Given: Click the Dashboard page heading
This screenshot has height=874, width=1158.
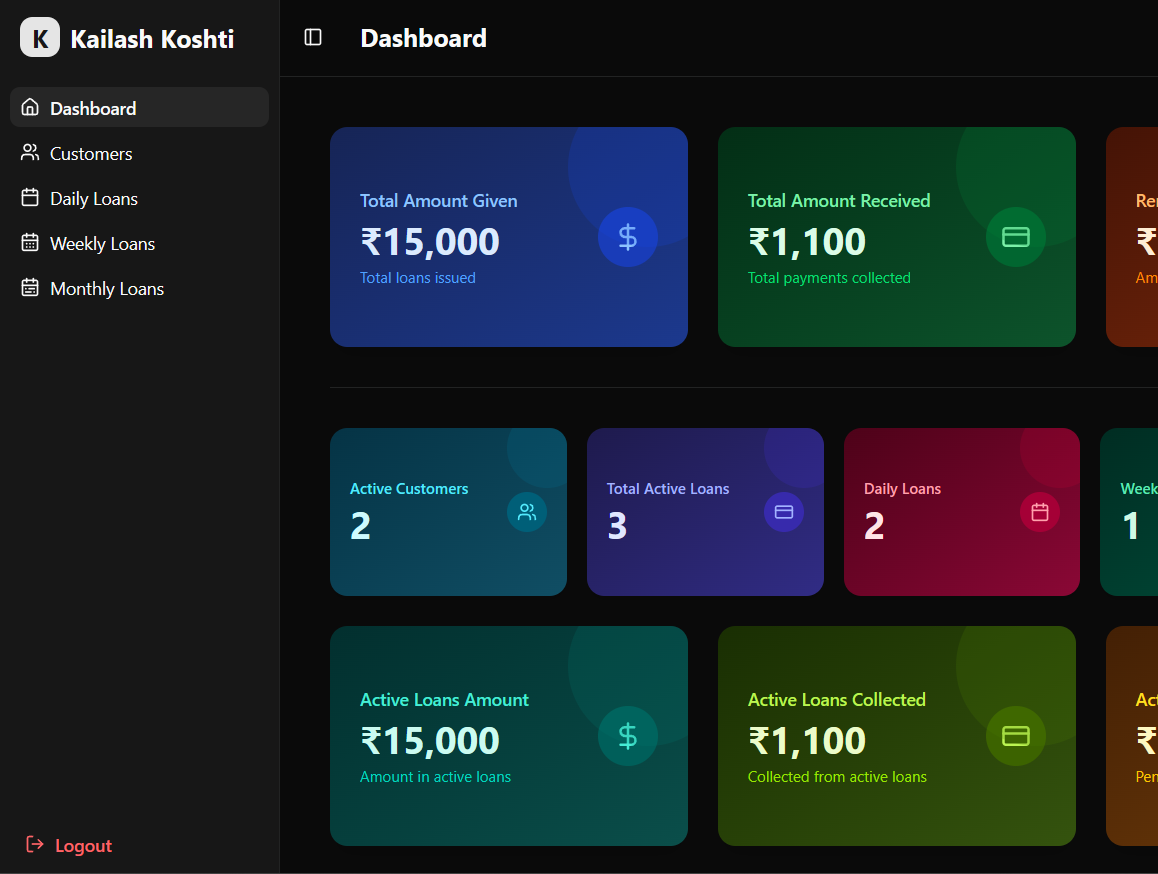Looking at the screenshot, I should [x=424, y=38].
